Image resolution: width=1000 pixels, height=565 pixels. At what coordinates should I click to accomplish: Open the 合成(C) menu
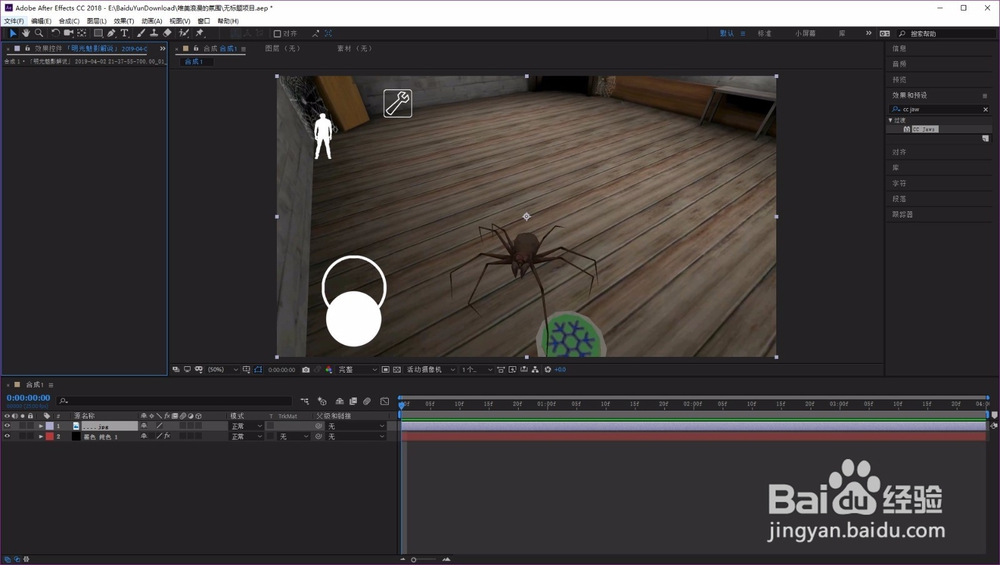(70, 21)
